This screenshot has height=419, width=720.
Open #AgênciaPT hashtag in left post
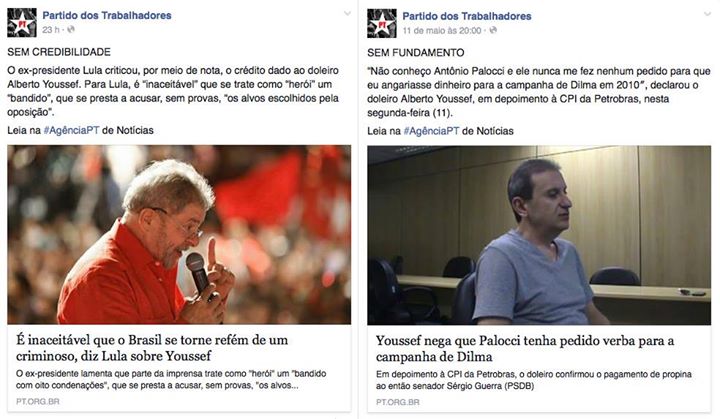click(x=71, y=130)
